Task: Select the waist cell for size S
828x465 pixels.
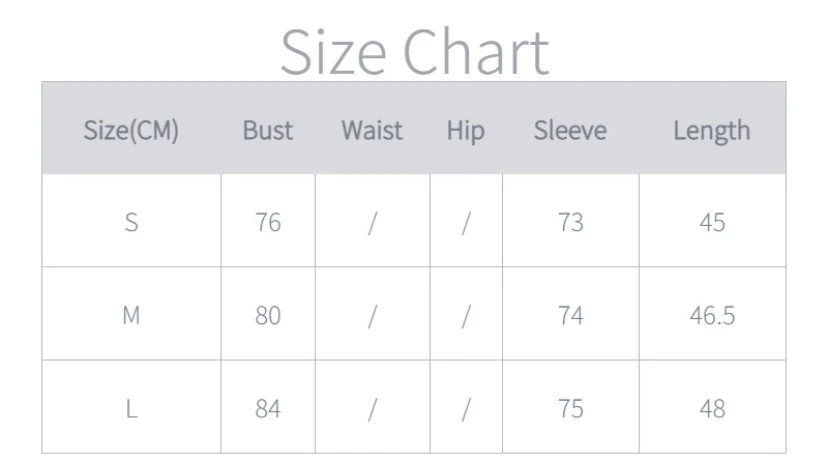Action: click(x=372, y=222)
